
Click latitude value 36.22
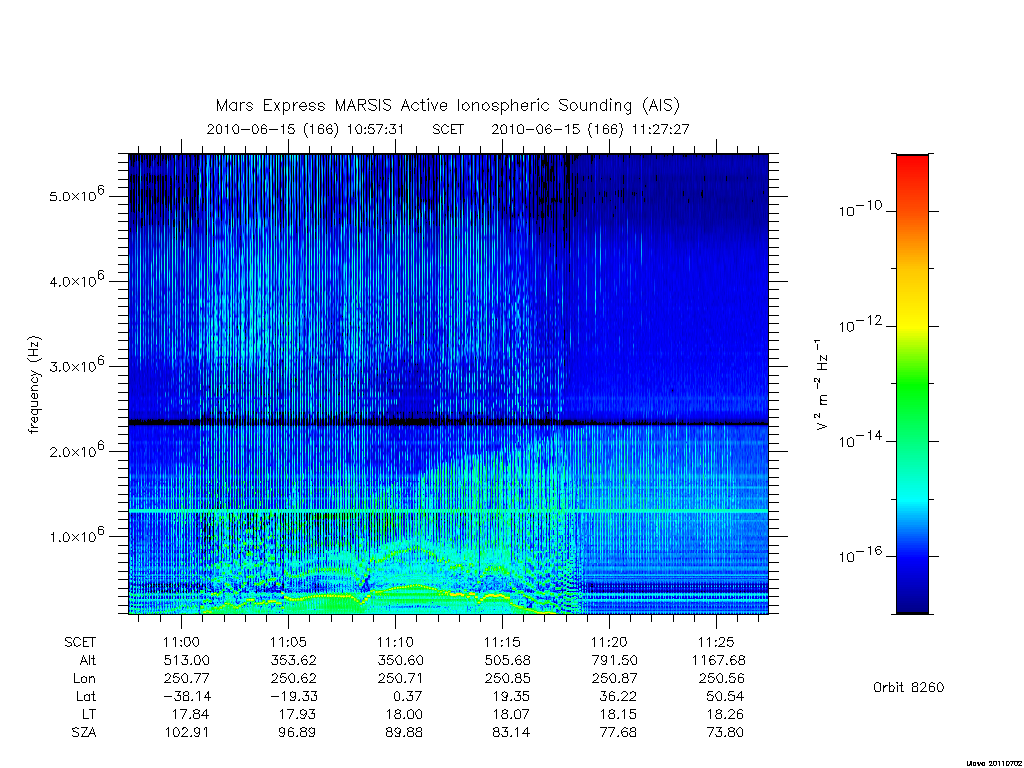(x=618, y=696)
